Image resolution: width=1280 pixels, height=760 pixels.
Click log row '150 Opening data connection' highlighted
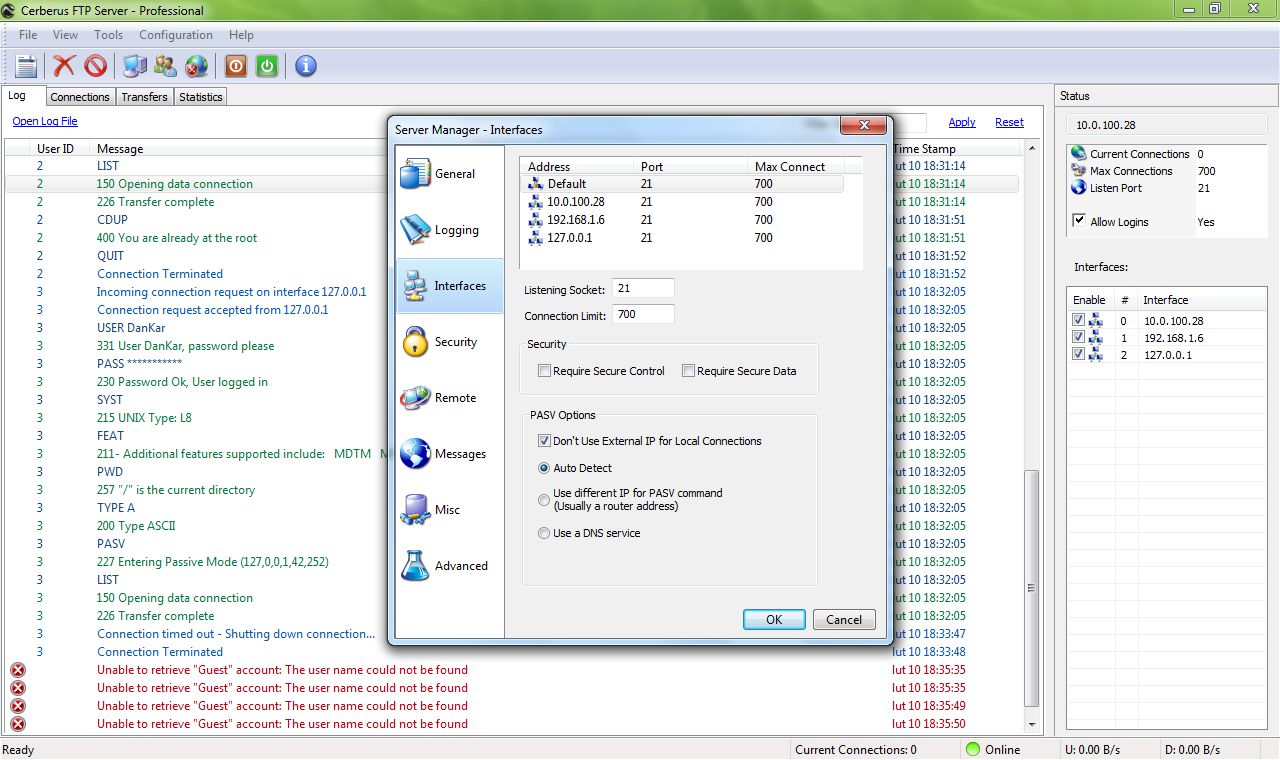coord(512,184)
